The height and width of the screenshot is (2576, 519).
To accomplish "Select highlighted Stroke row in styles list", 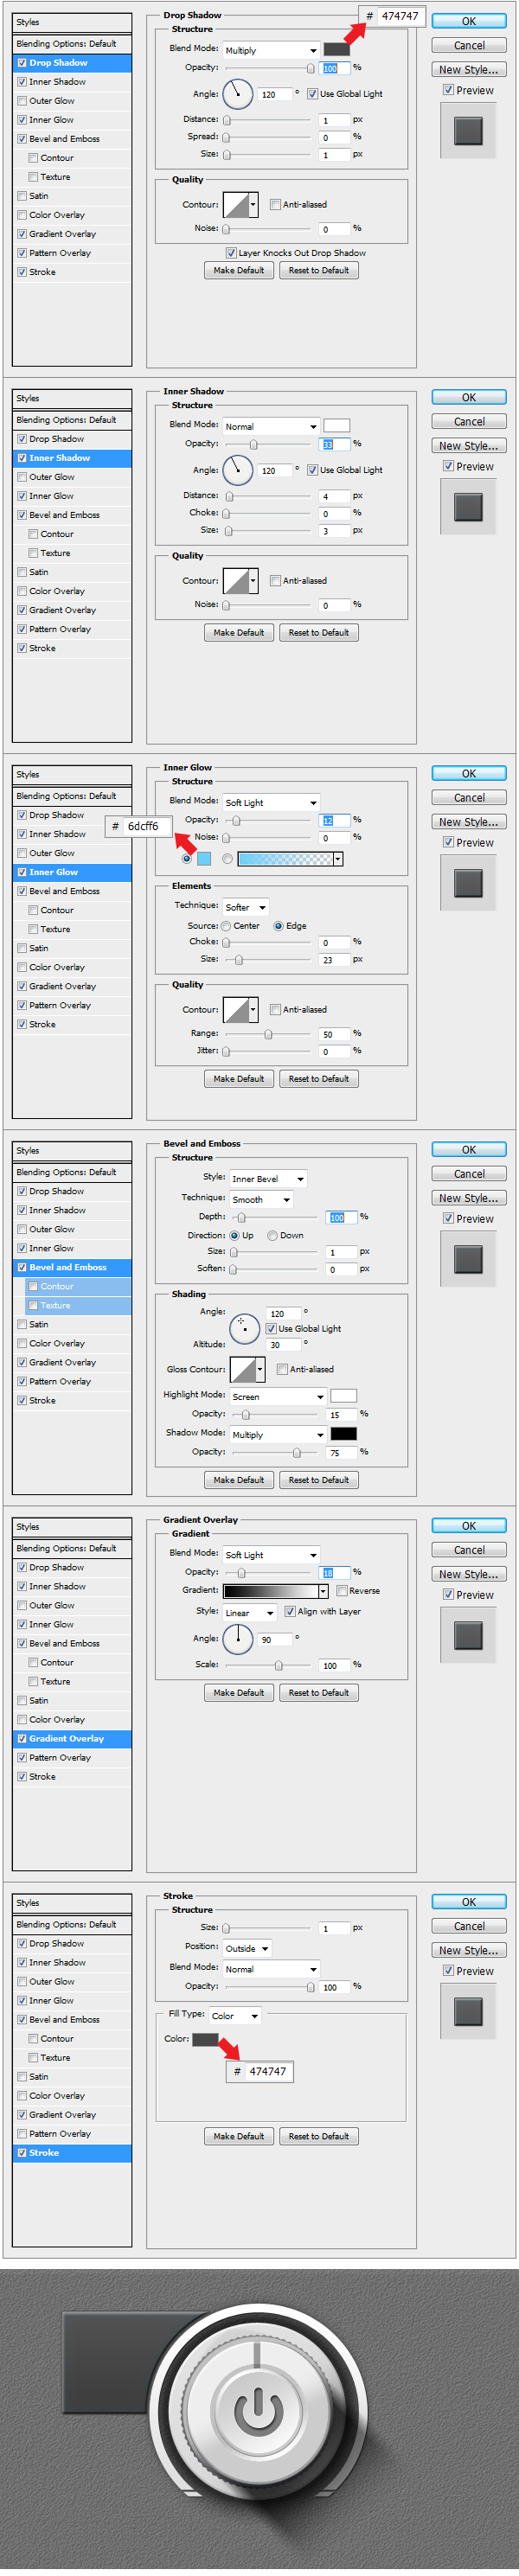I will pos(72,2153).
